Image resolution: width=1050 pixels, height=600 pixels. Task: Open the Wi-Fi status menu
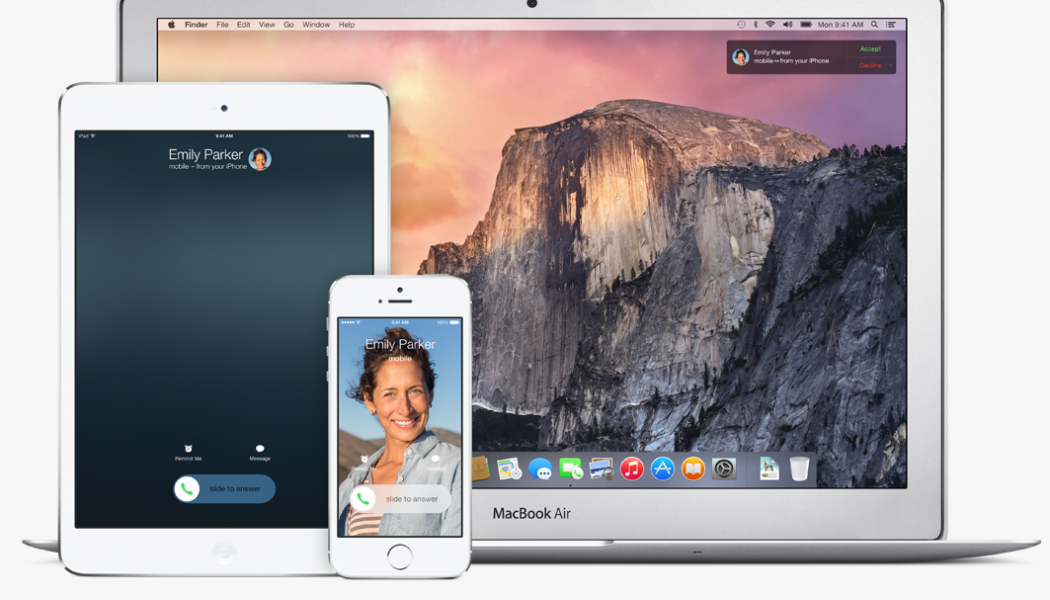[x=769, y=24]
